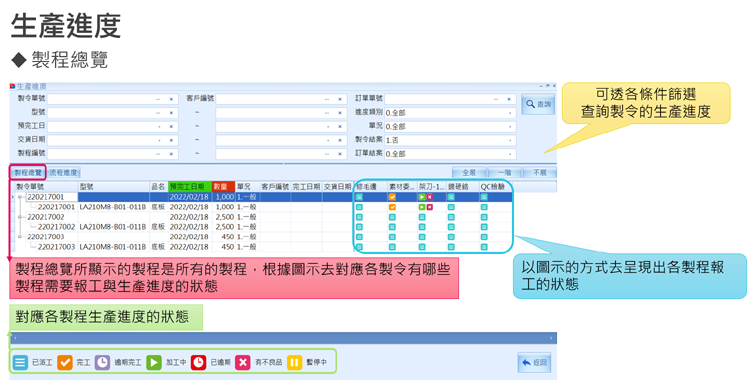Open the 訂單結案 dropdown

pyautogui.click(x=510, y=154)
